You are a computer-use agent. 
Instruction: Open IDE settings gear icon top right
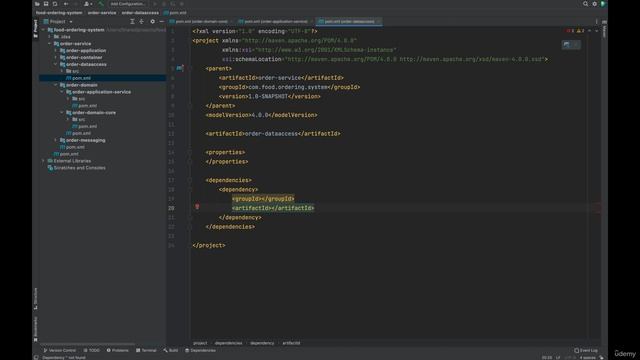coord(594,4)
